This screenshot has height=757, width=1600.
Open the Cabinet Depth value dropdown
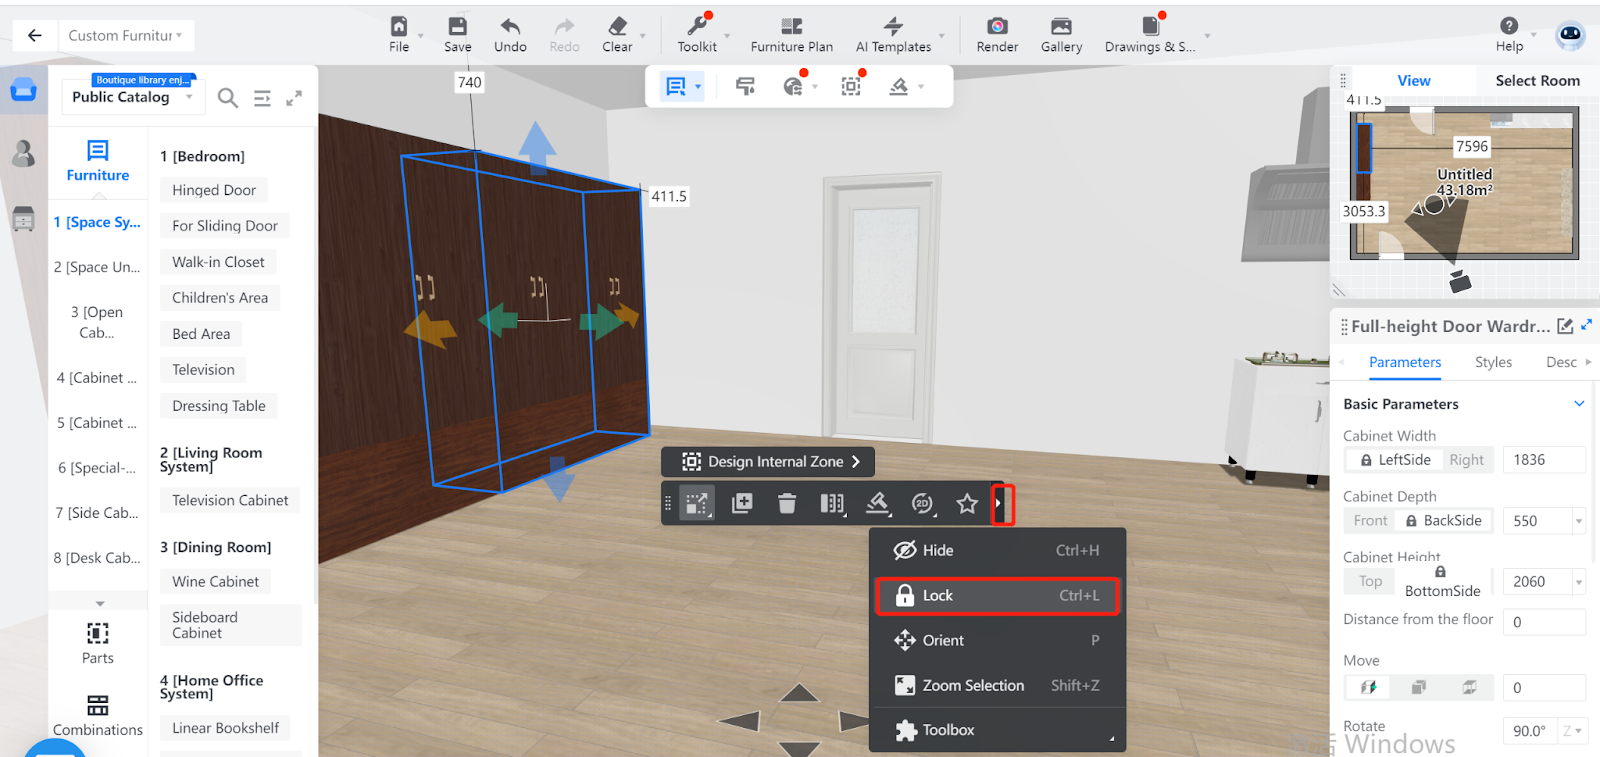coord(1579,521)
